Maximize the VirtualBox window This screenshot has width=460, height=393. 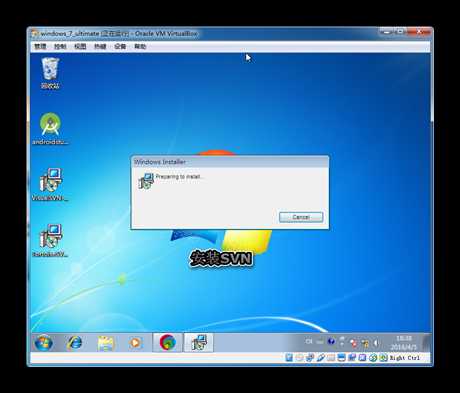[x=400, y=32]
